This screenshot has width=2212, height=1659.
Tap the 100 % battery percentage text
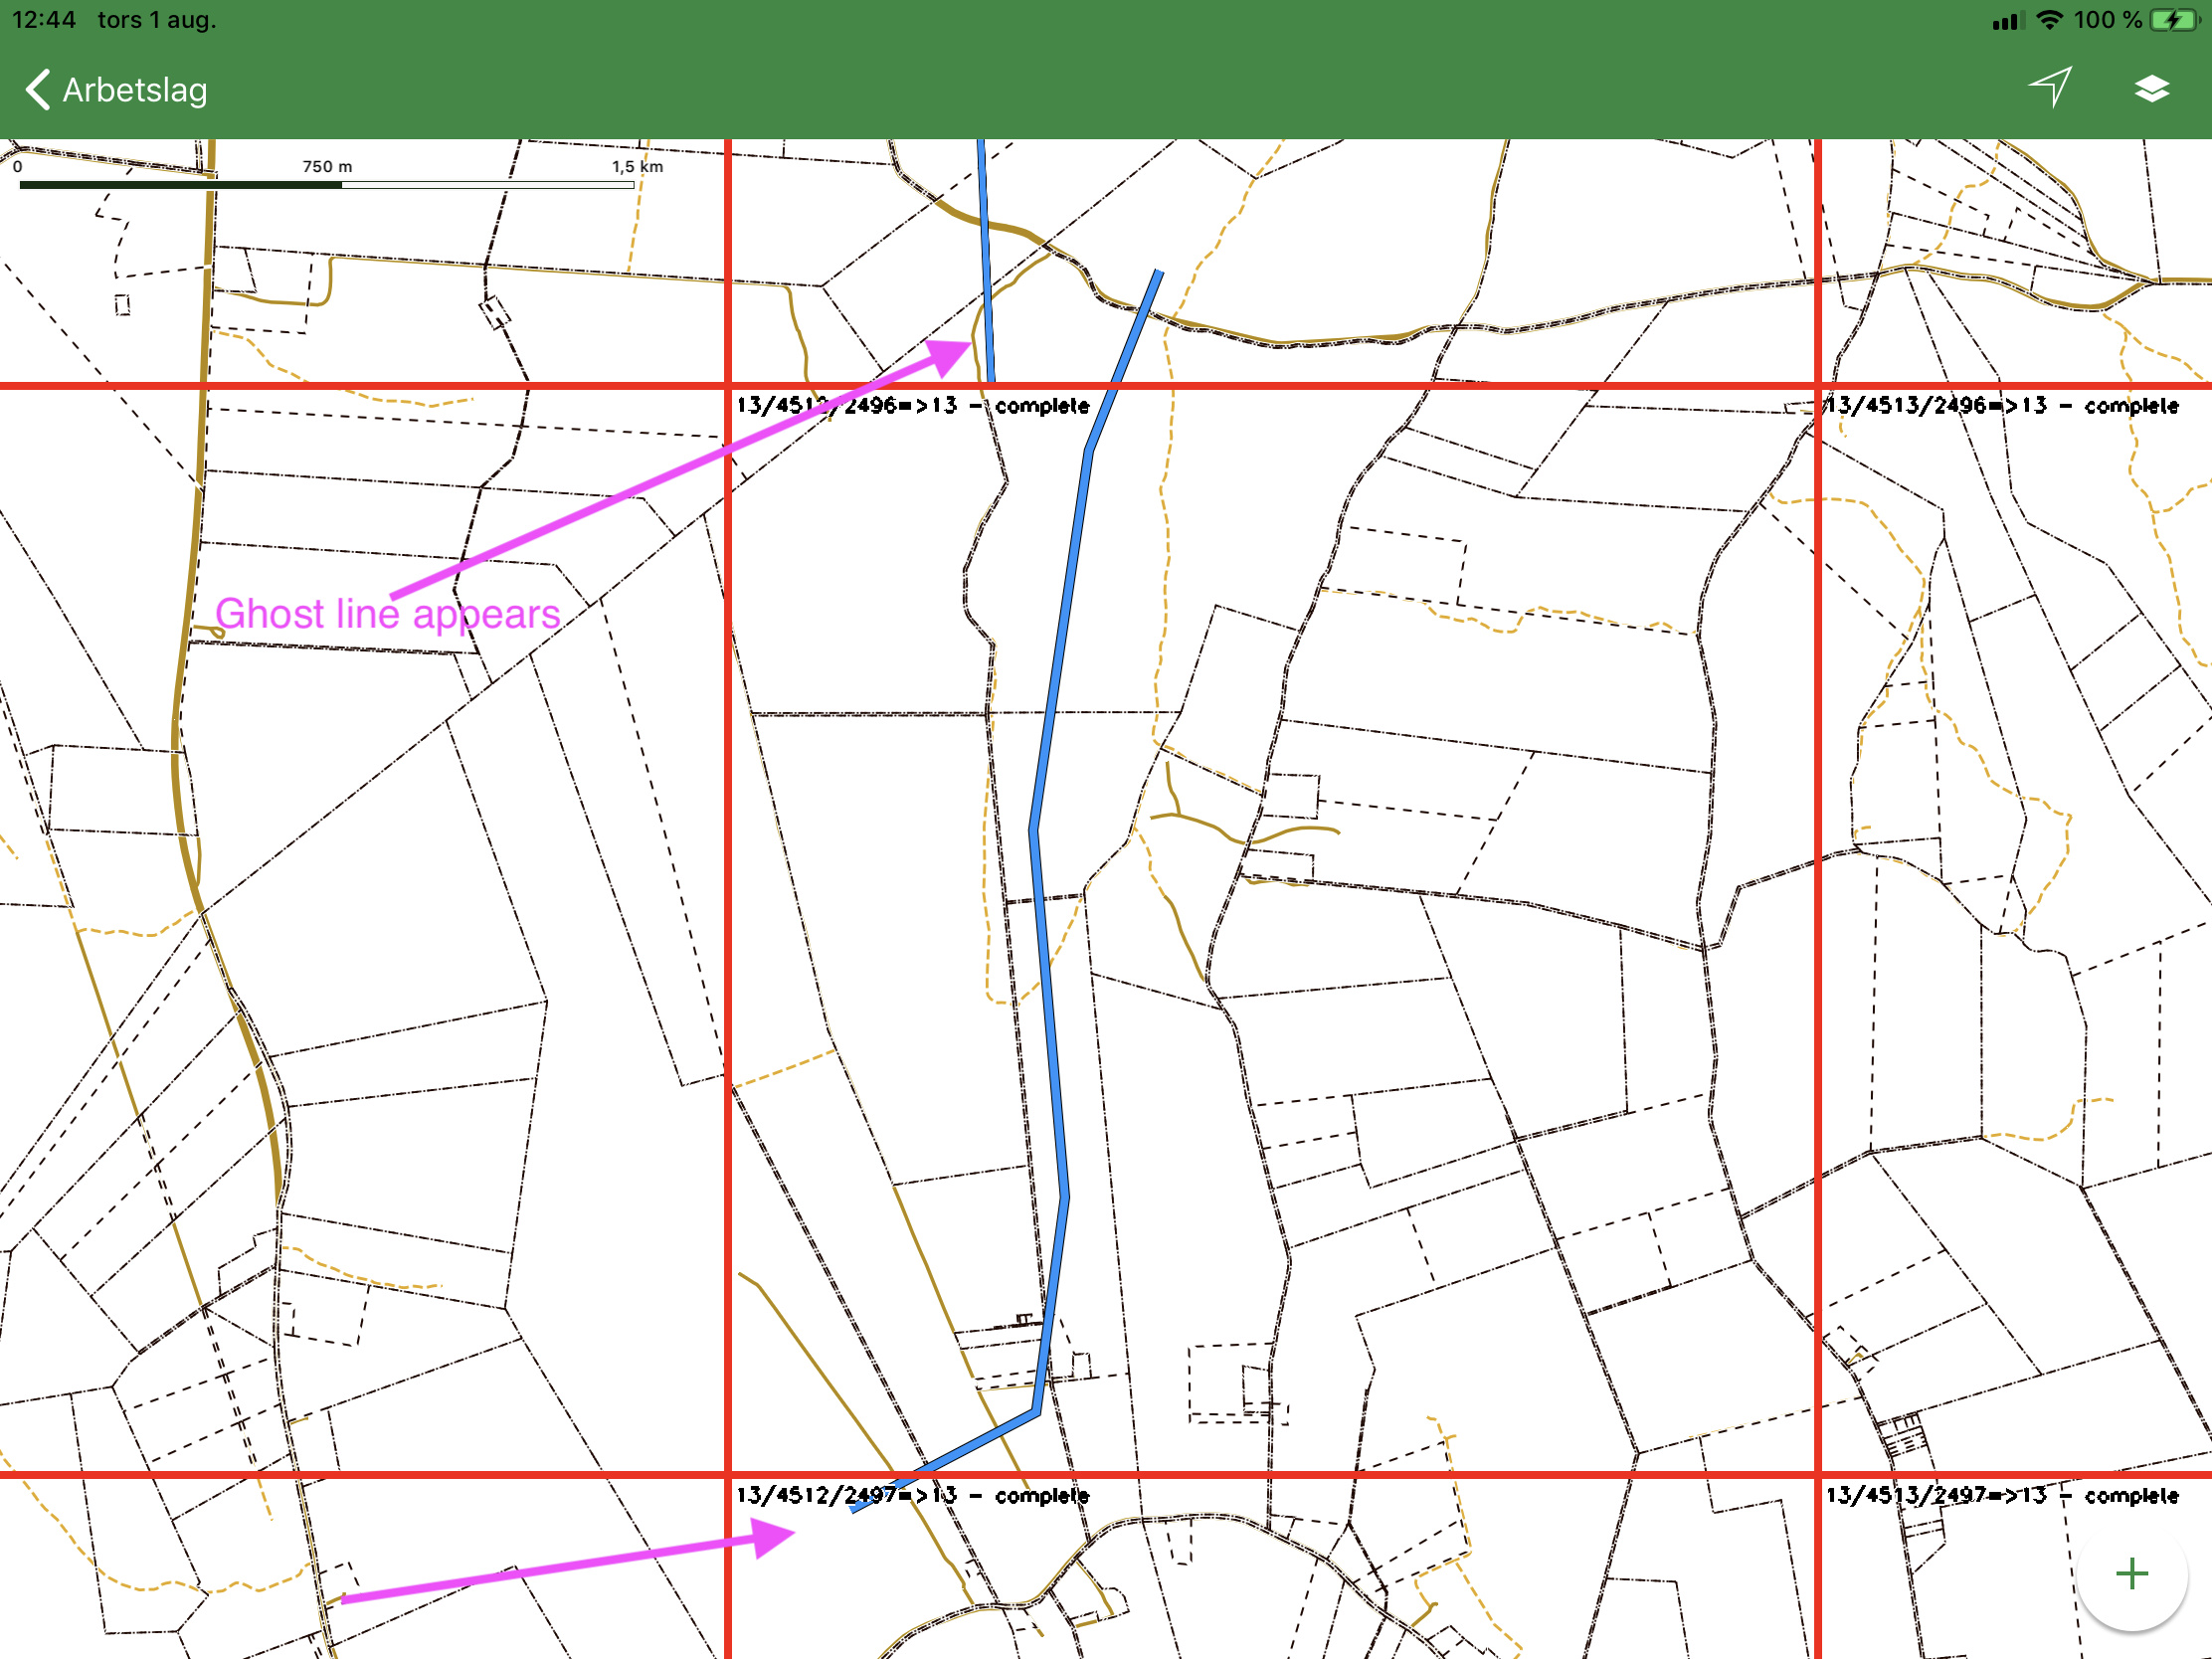point(2107,20)
